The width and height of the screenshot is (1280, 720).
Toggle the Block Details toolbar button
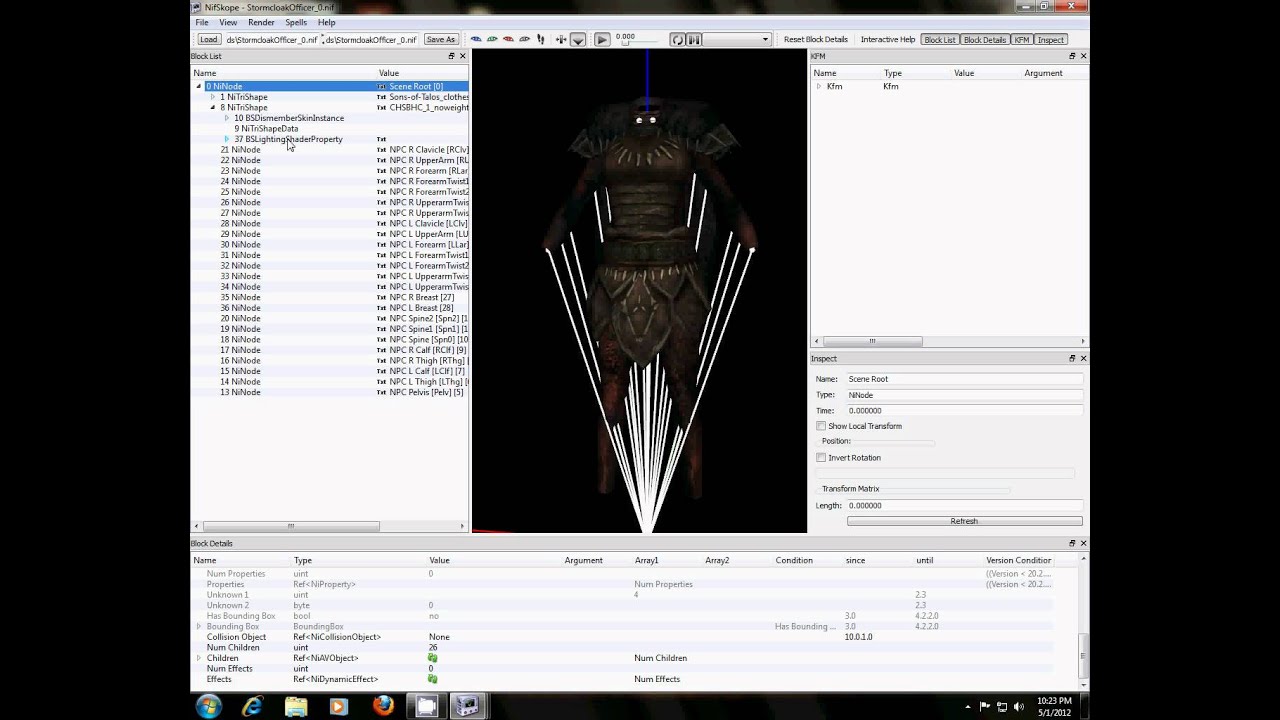click(x=985, y=39)
